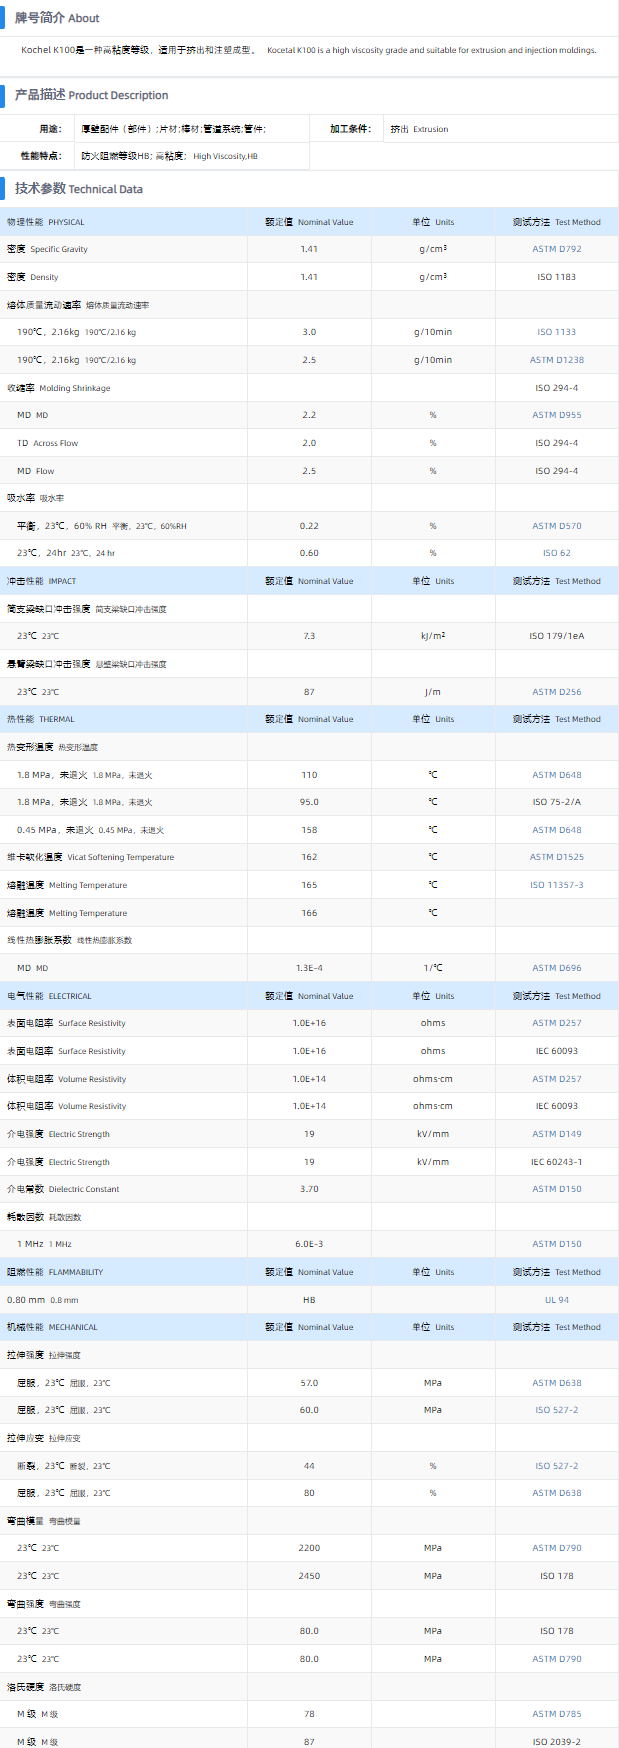The image size is (619, 1748).
Task: Click the 机械性能 MECHANICAL table header
Action: pyautogui.click(x=52, y=1327)
